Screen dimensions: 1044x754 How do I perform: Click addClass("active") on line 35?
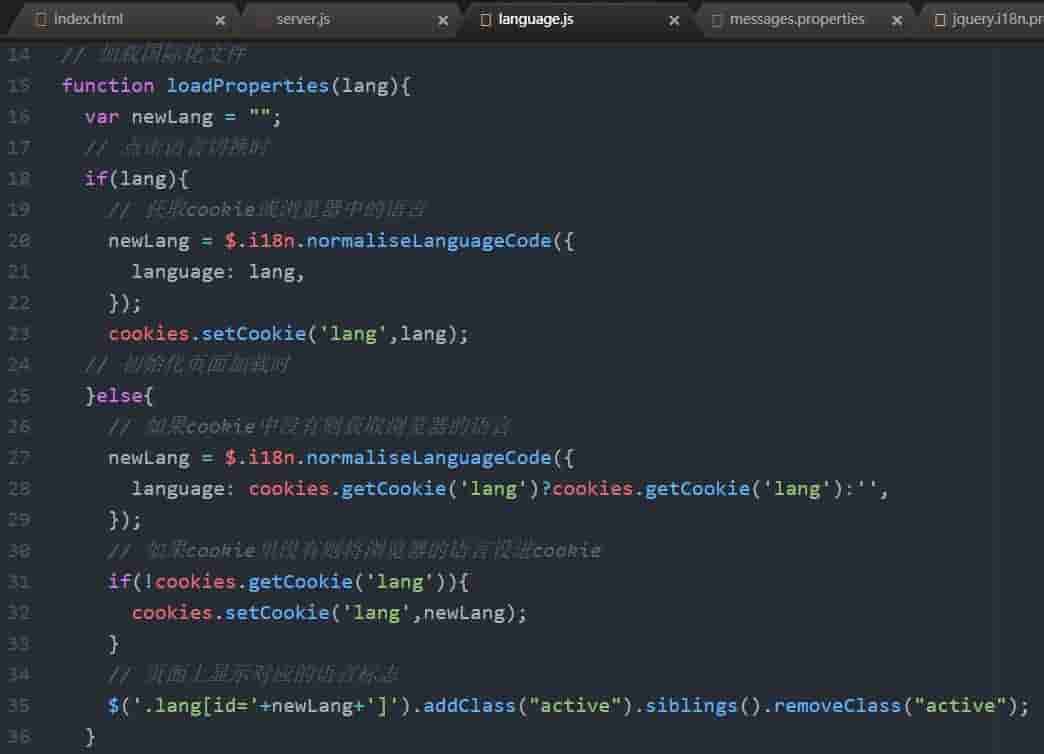[x=527, y=706]
